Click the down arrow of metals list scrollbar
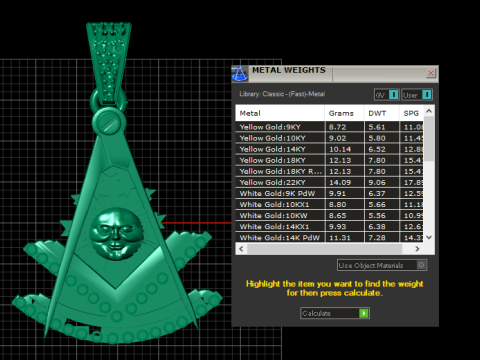Image resolution: width=480 pixels, height=360 pixels. pyautogui.click(x=429, y=237)
